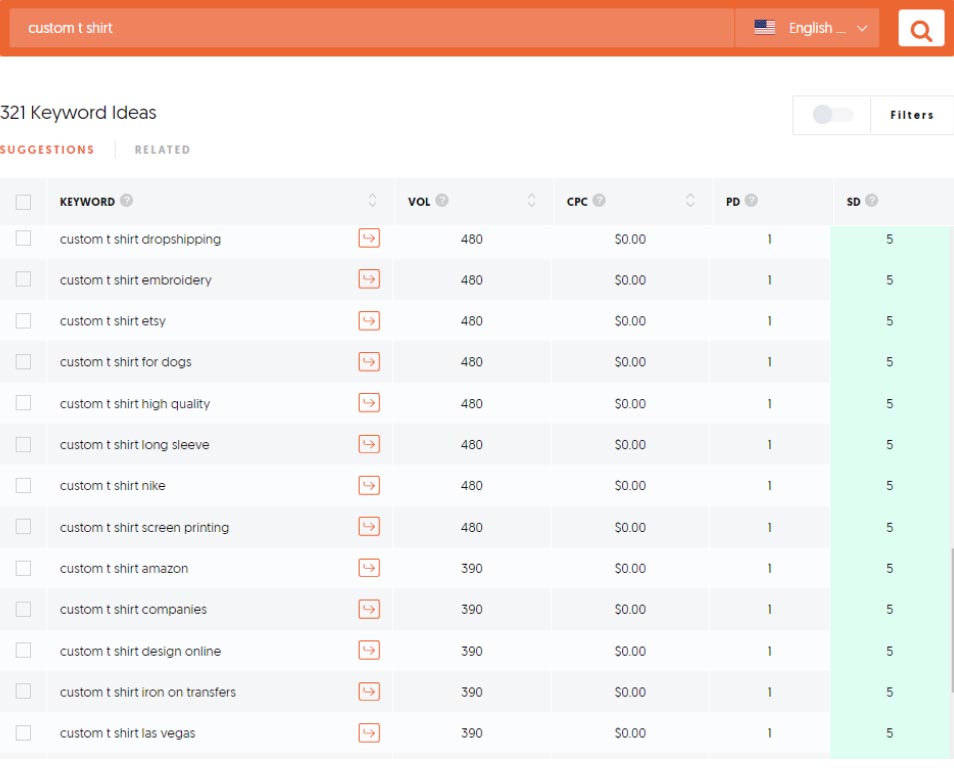Click the help icon next to VOL header
Screen dimensions: 954x770
click(442, 200)
